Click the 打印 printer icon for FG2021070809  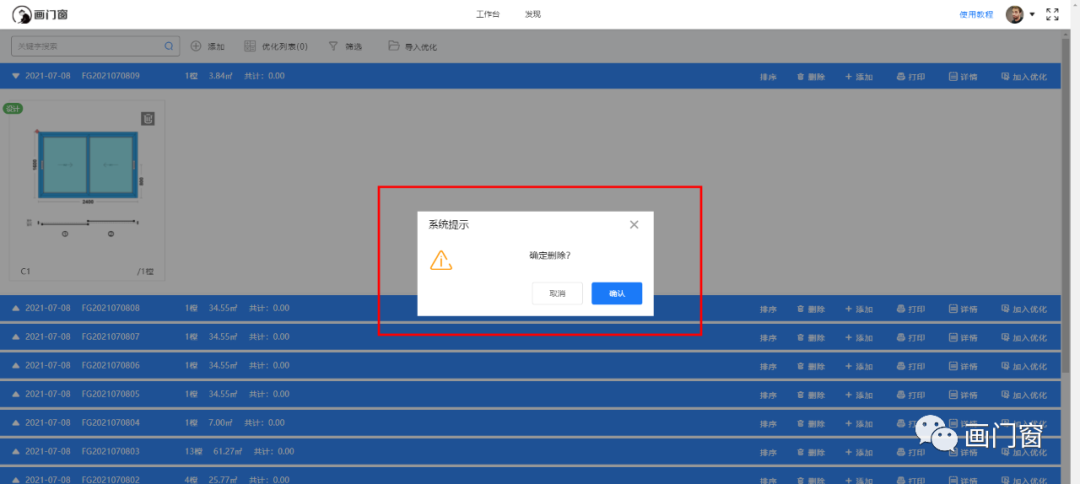tap(900, 76)
